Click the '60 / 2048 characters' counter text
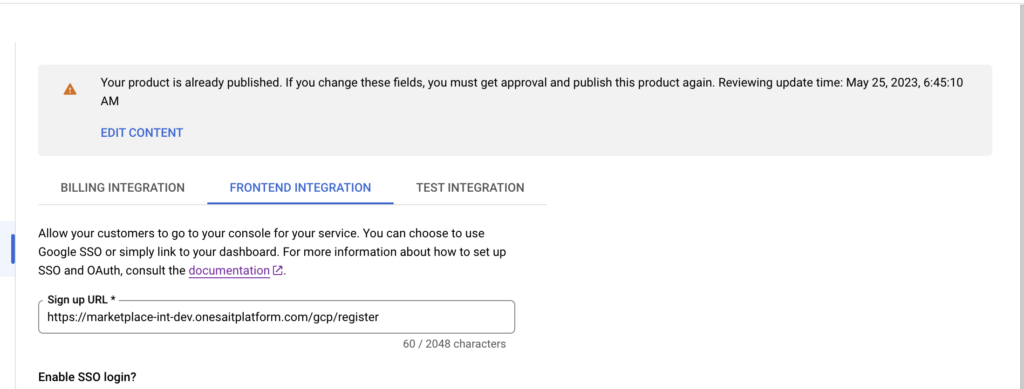The width and height of the screenshot is (1024, 389). (455, 343)
